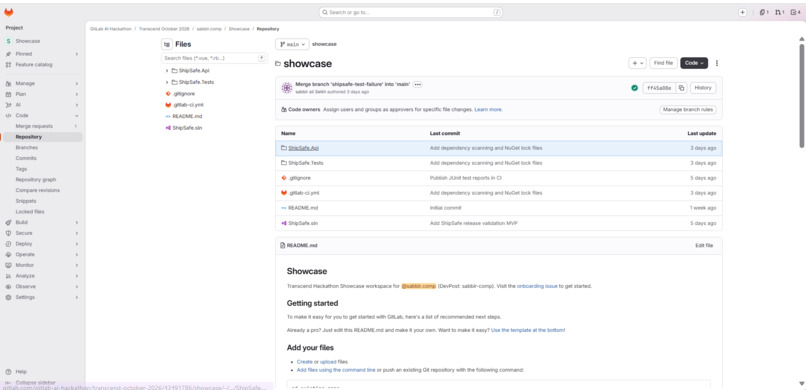Click the .gitlab-ci.yml icon in Files tree

coord(168,105)
